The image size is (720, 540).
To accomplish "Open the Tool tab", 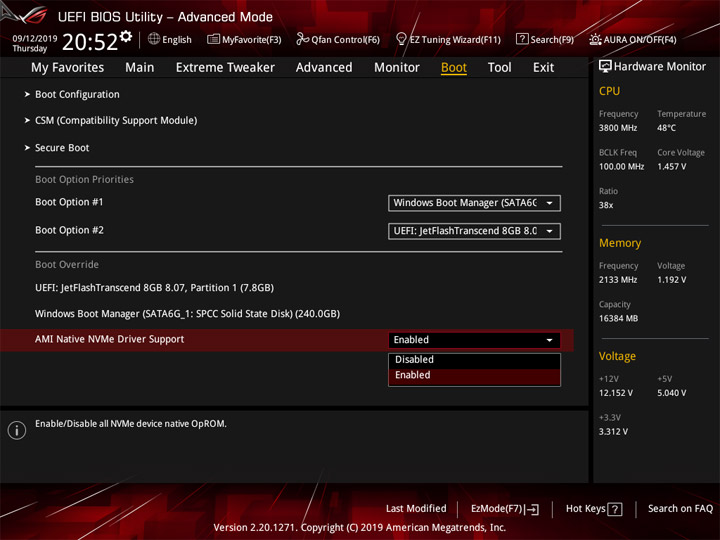I will point(499,68).
